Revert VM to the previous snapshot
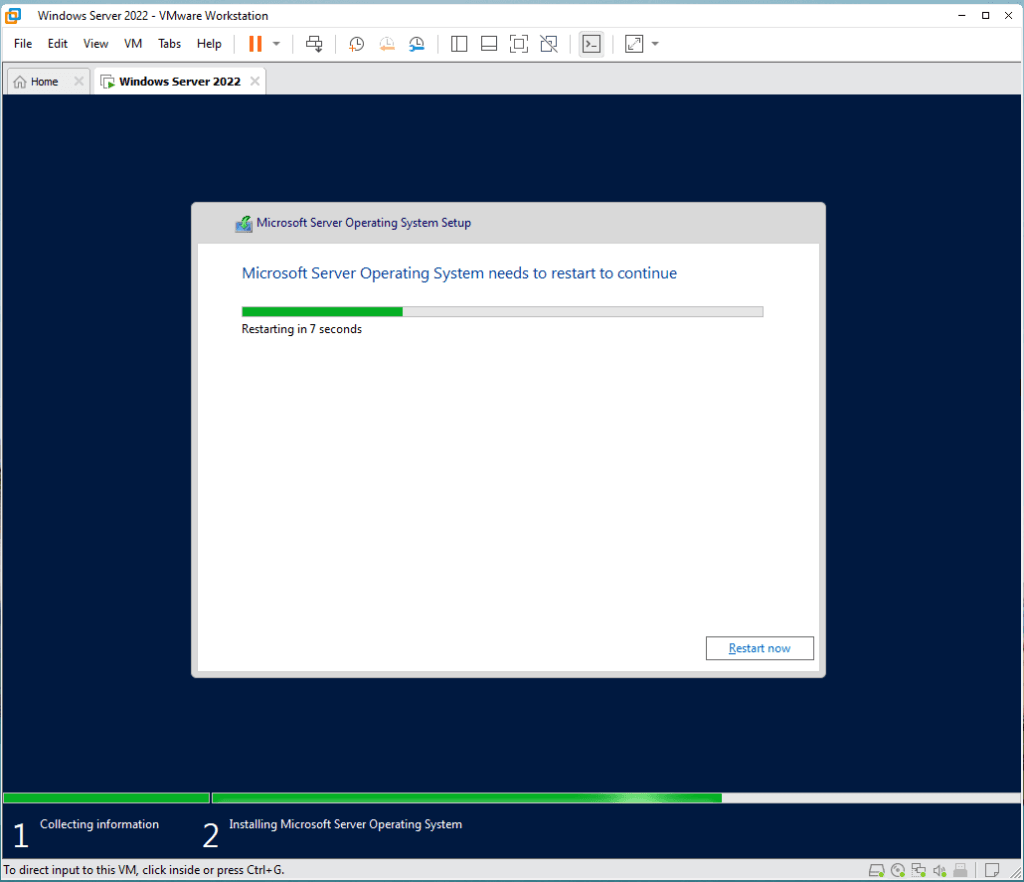The height and width of the screenshot is (882, 1024). 387,44
